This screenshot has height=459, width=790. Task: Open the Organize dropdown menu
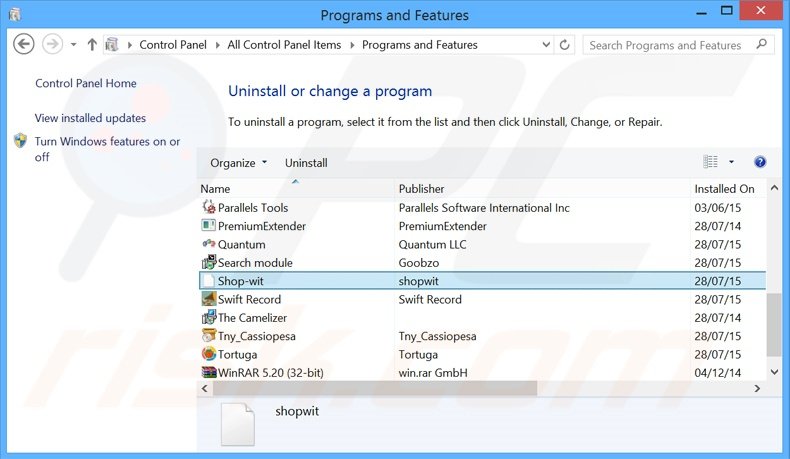[238, 163]
